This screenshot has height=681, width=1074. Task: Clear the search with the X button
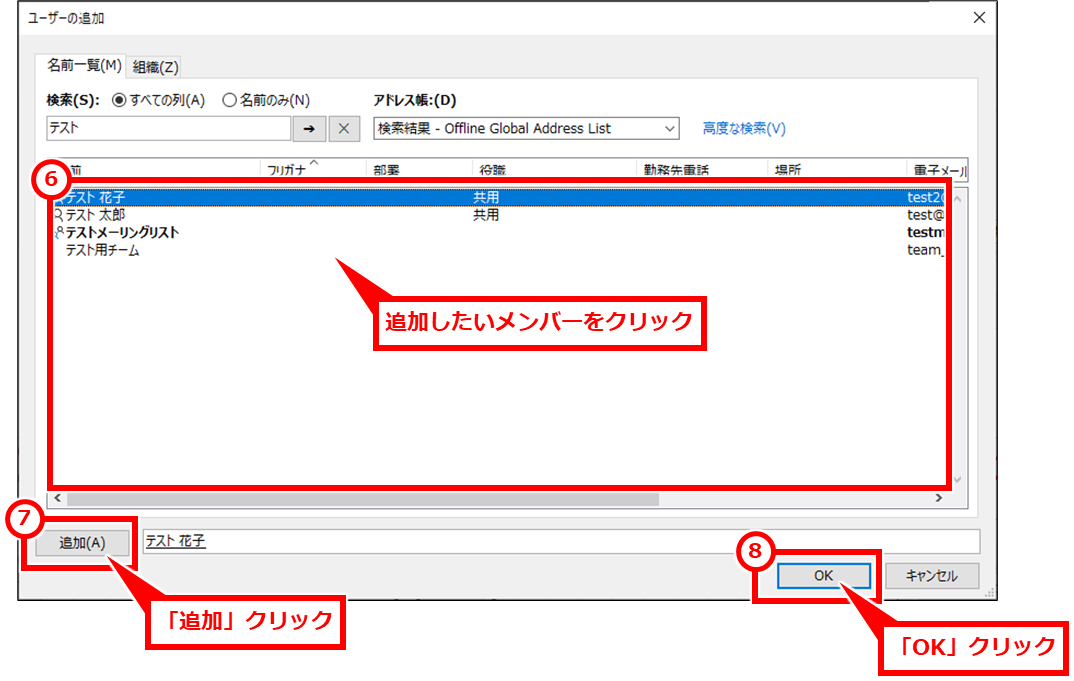tap(344, 129)
